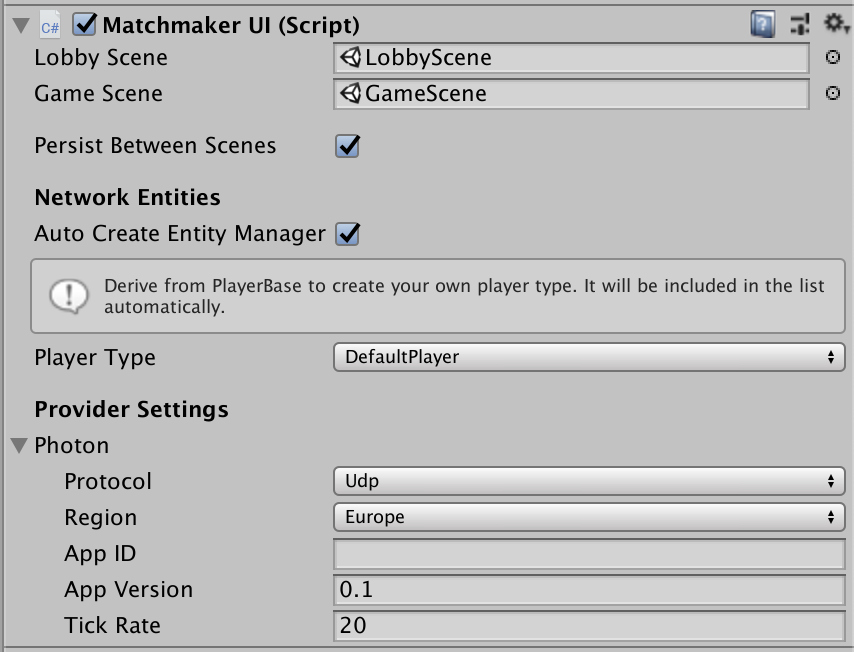854x652 pixels.
Task: Open the Player Type dropdown
Action: click(589, 357)
